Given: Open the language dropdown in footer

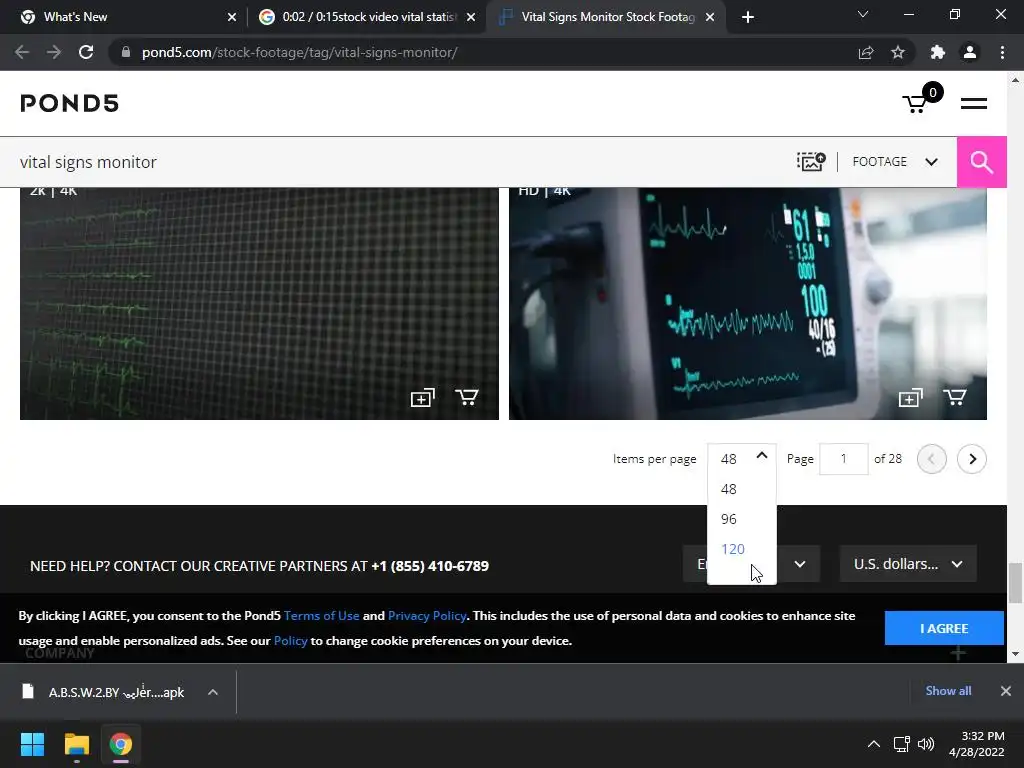Looking at the screenshot, I should [x=799, y=564].
